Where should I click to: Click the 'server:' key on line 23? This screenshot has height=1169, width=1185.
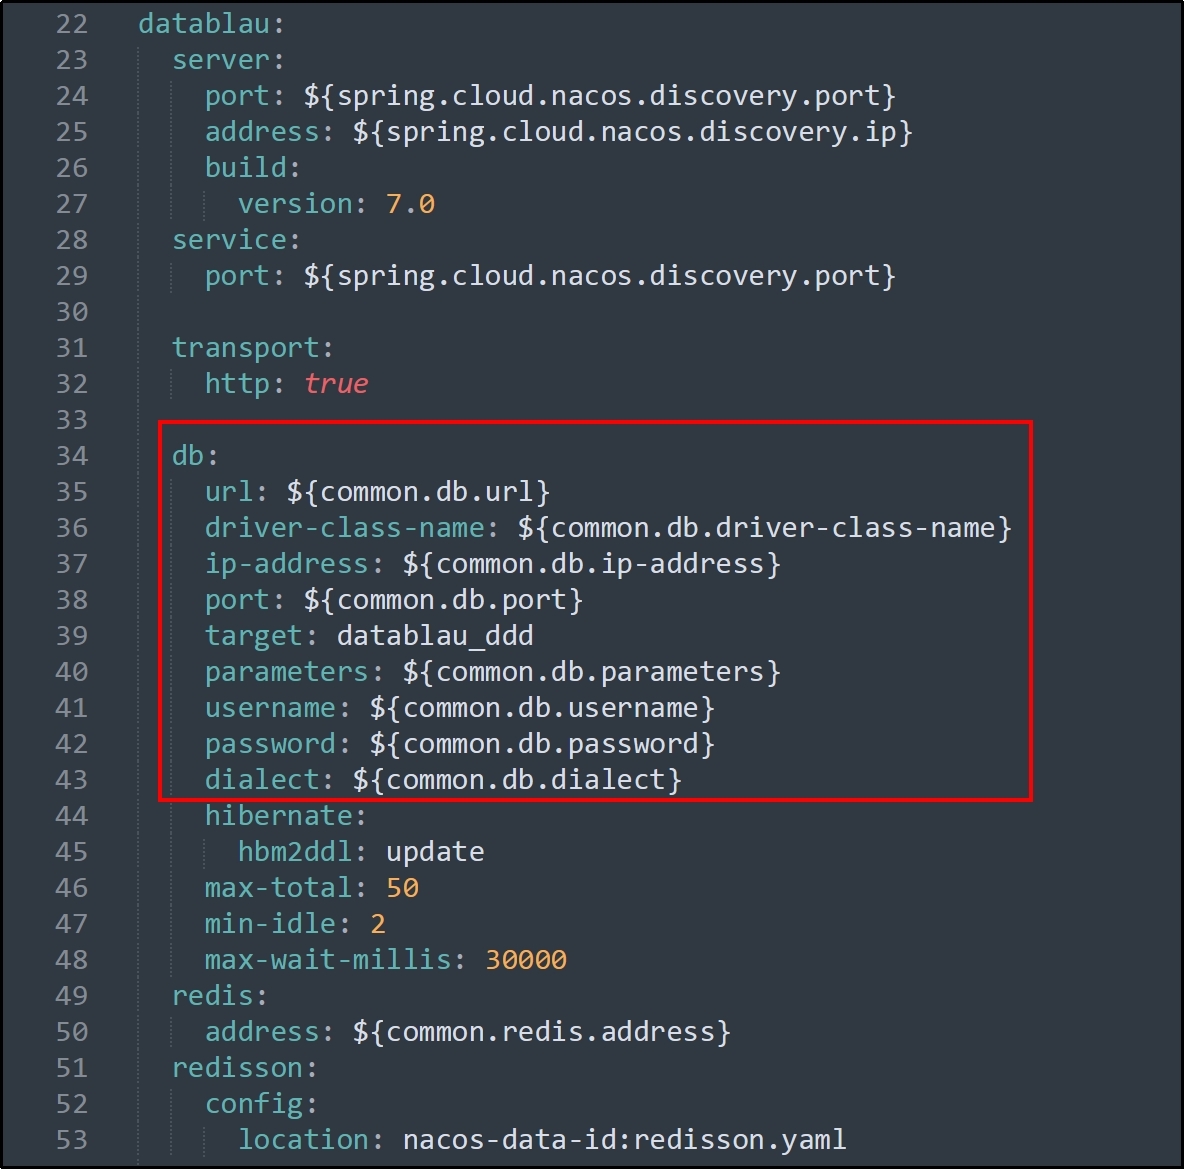[x=227, y=60]
